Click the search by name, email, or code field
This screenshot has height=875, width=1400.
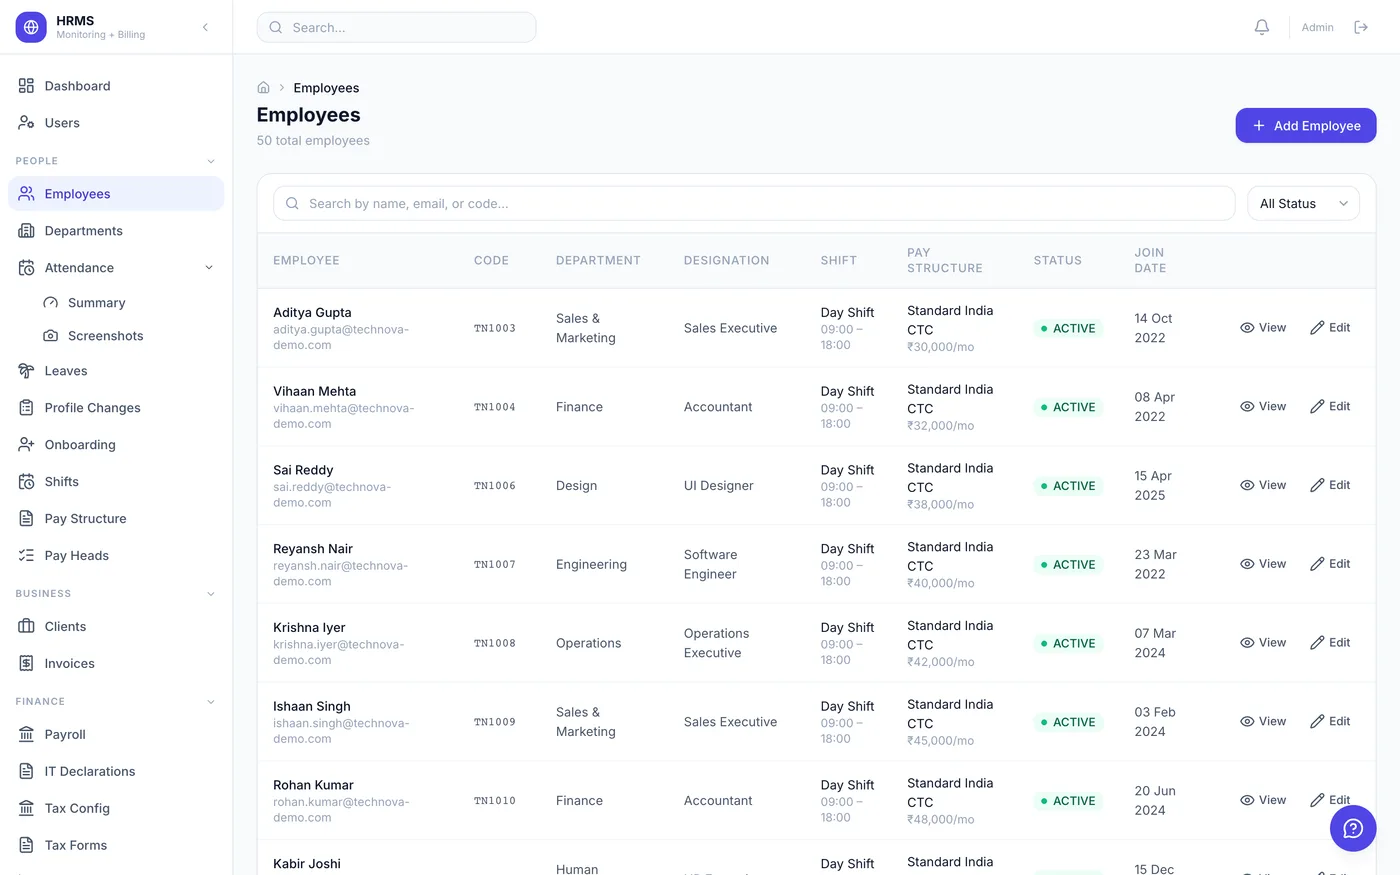point(754,204)
